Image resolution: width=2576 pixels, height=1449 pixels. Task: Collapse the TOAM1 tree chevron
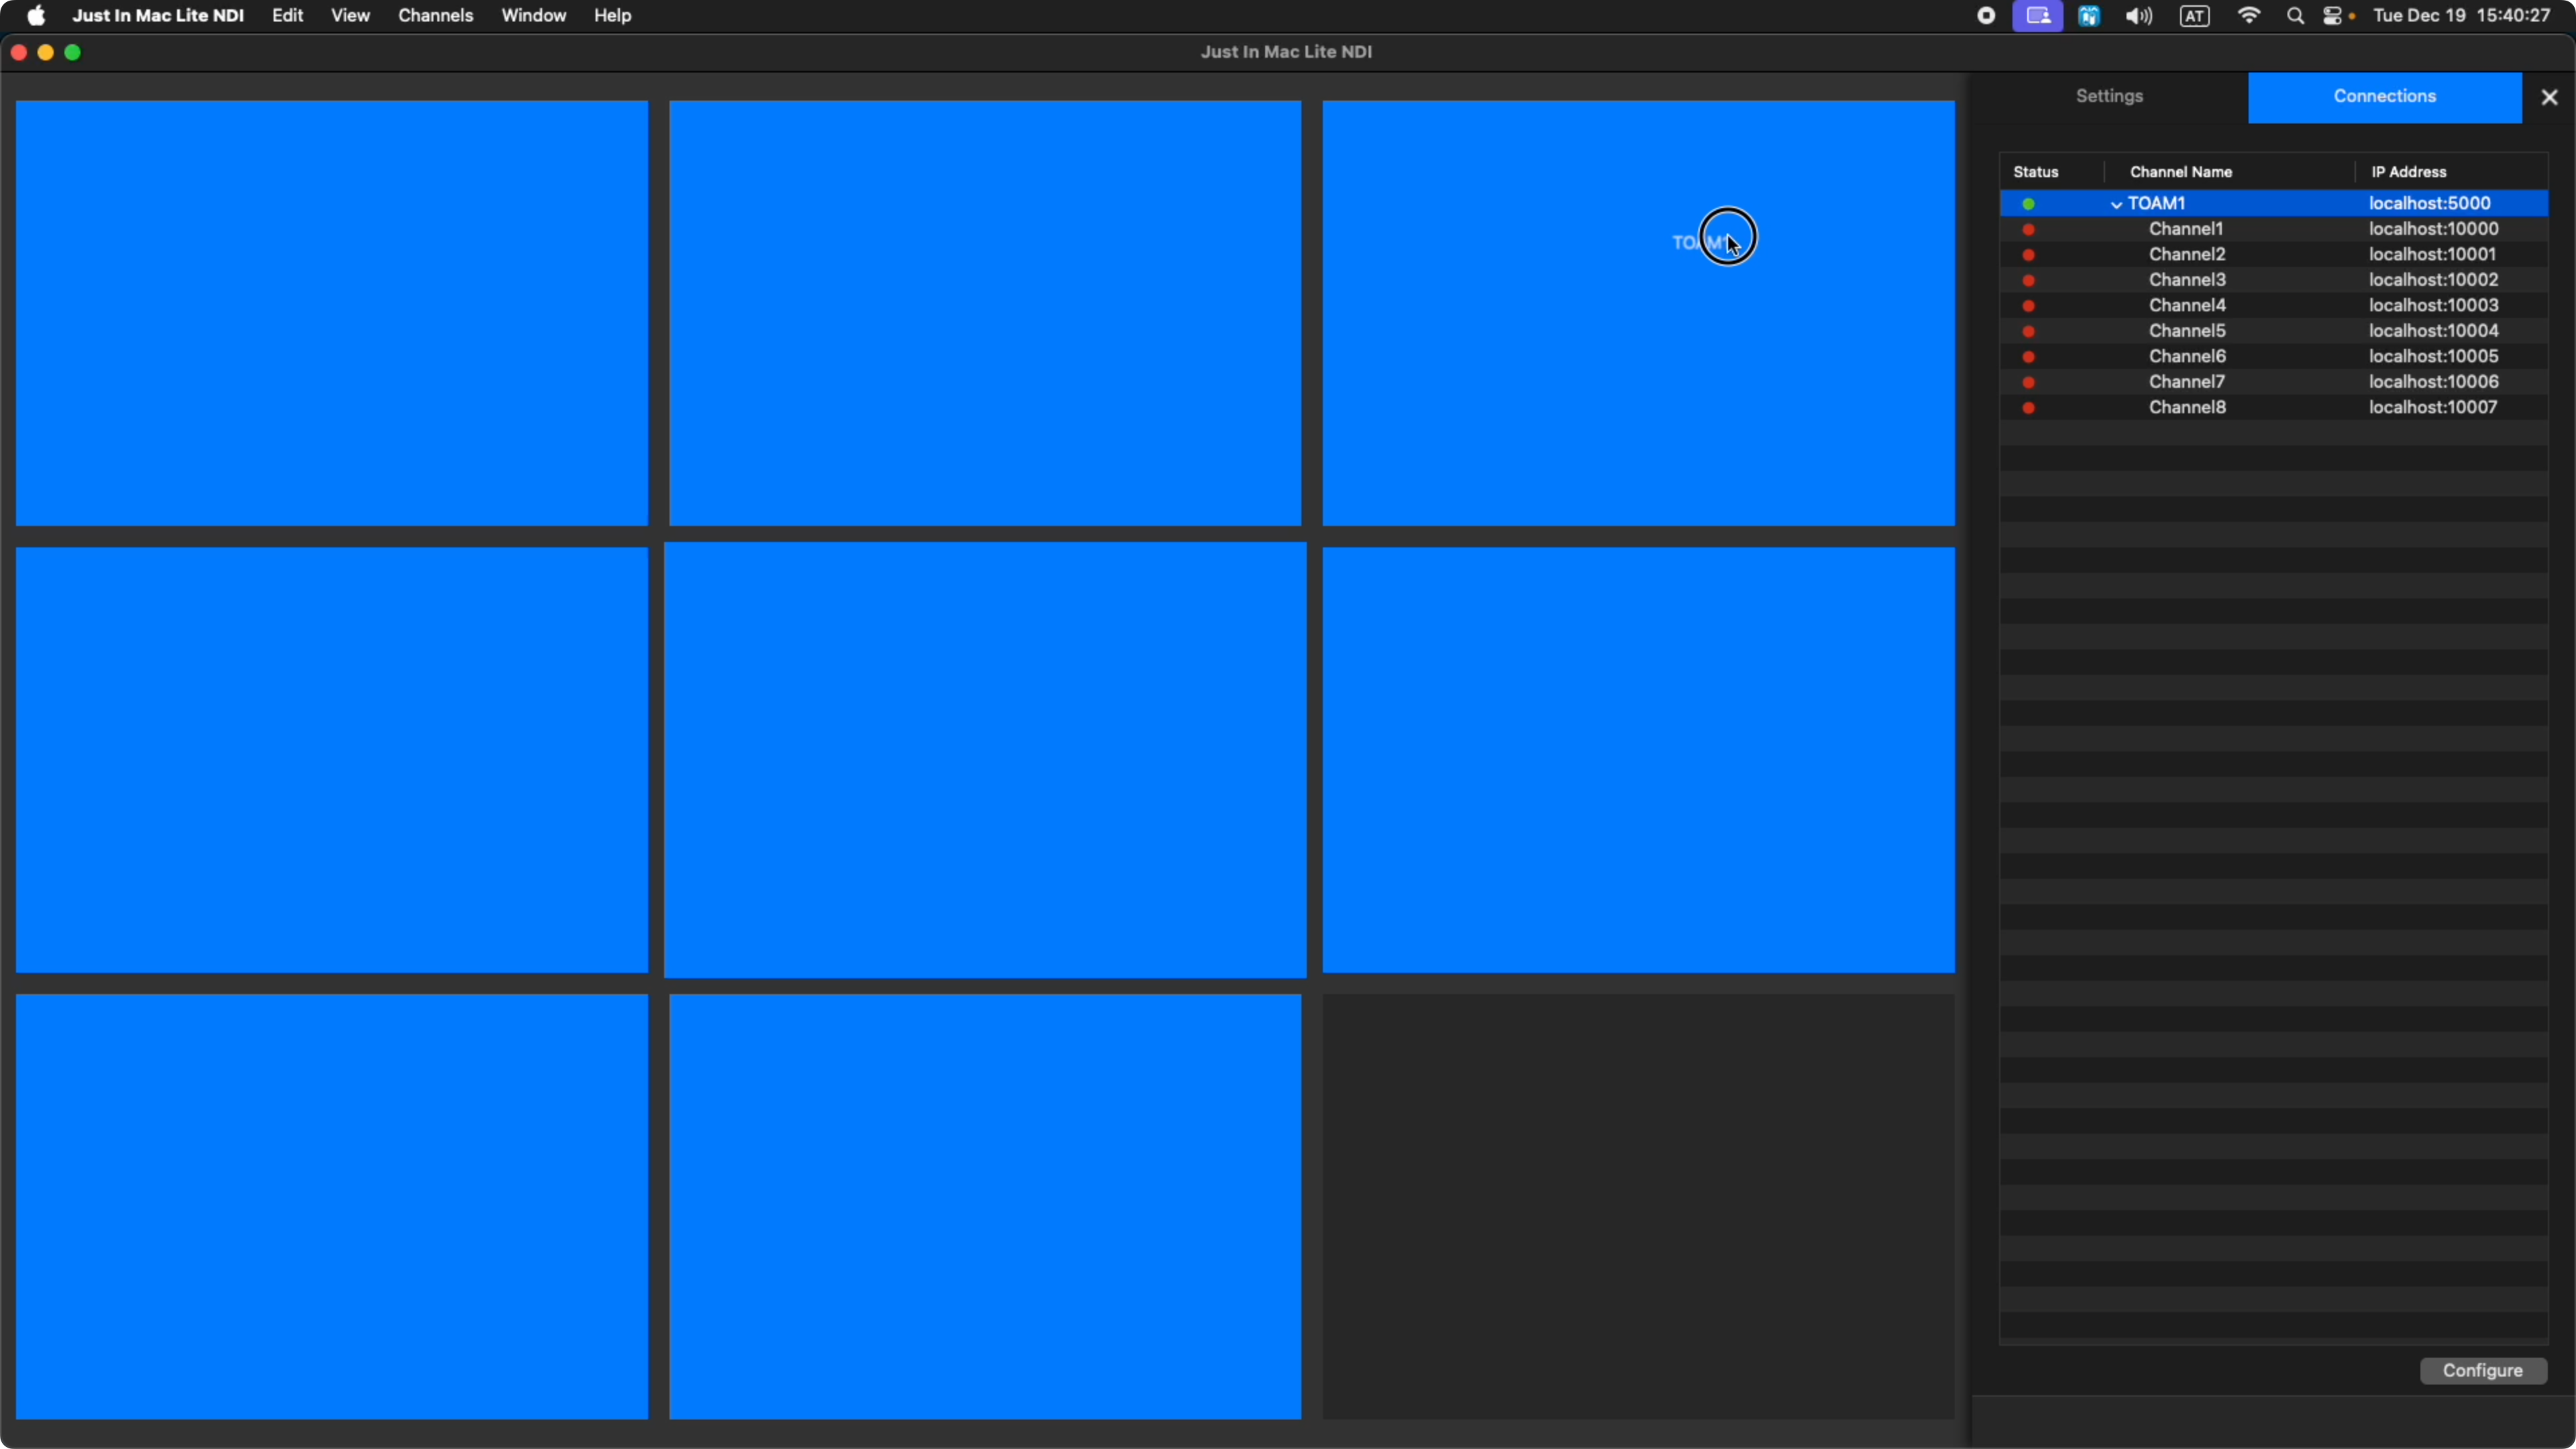pos(2116,204)
